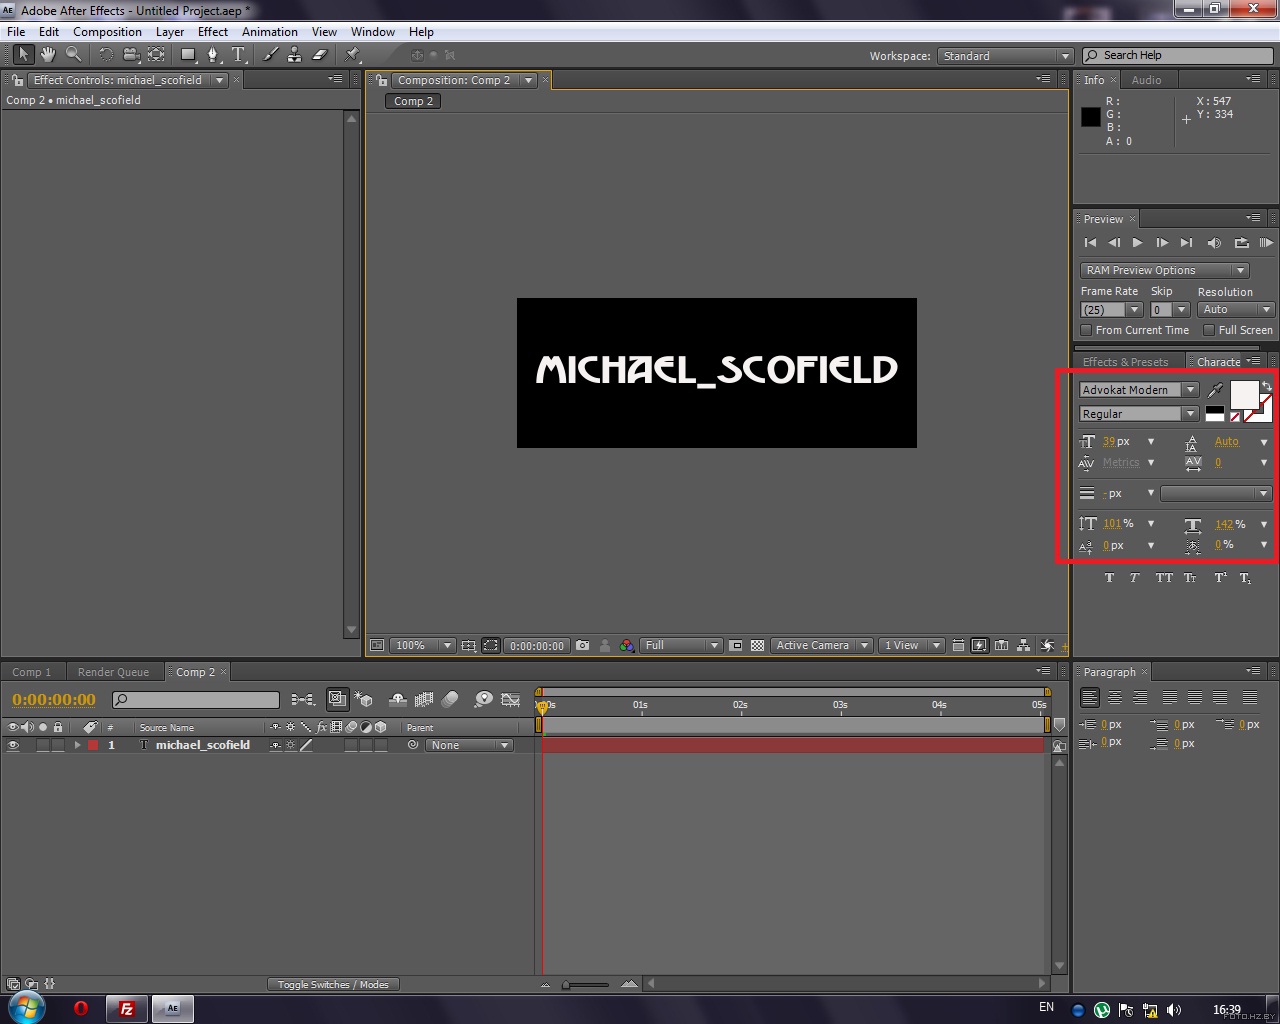Open the Animation menu
This screenshot has width=1280, height=1024.
click(270, 32)
